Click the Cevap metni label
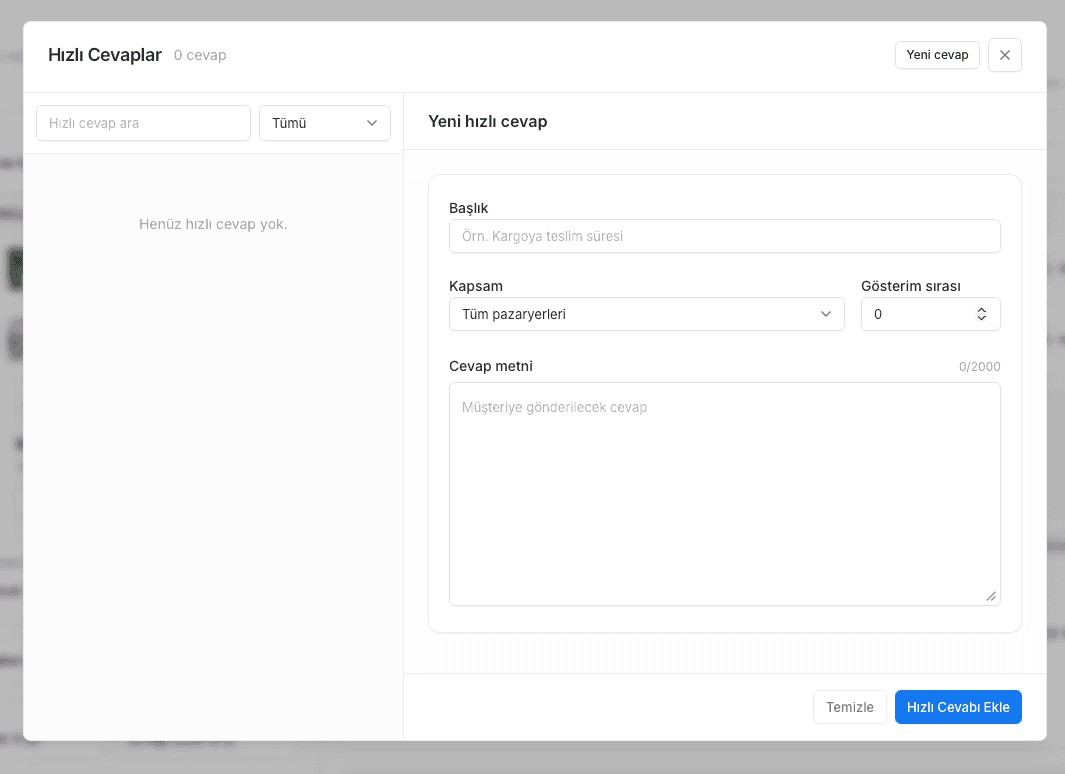 (x=491, y=366)
